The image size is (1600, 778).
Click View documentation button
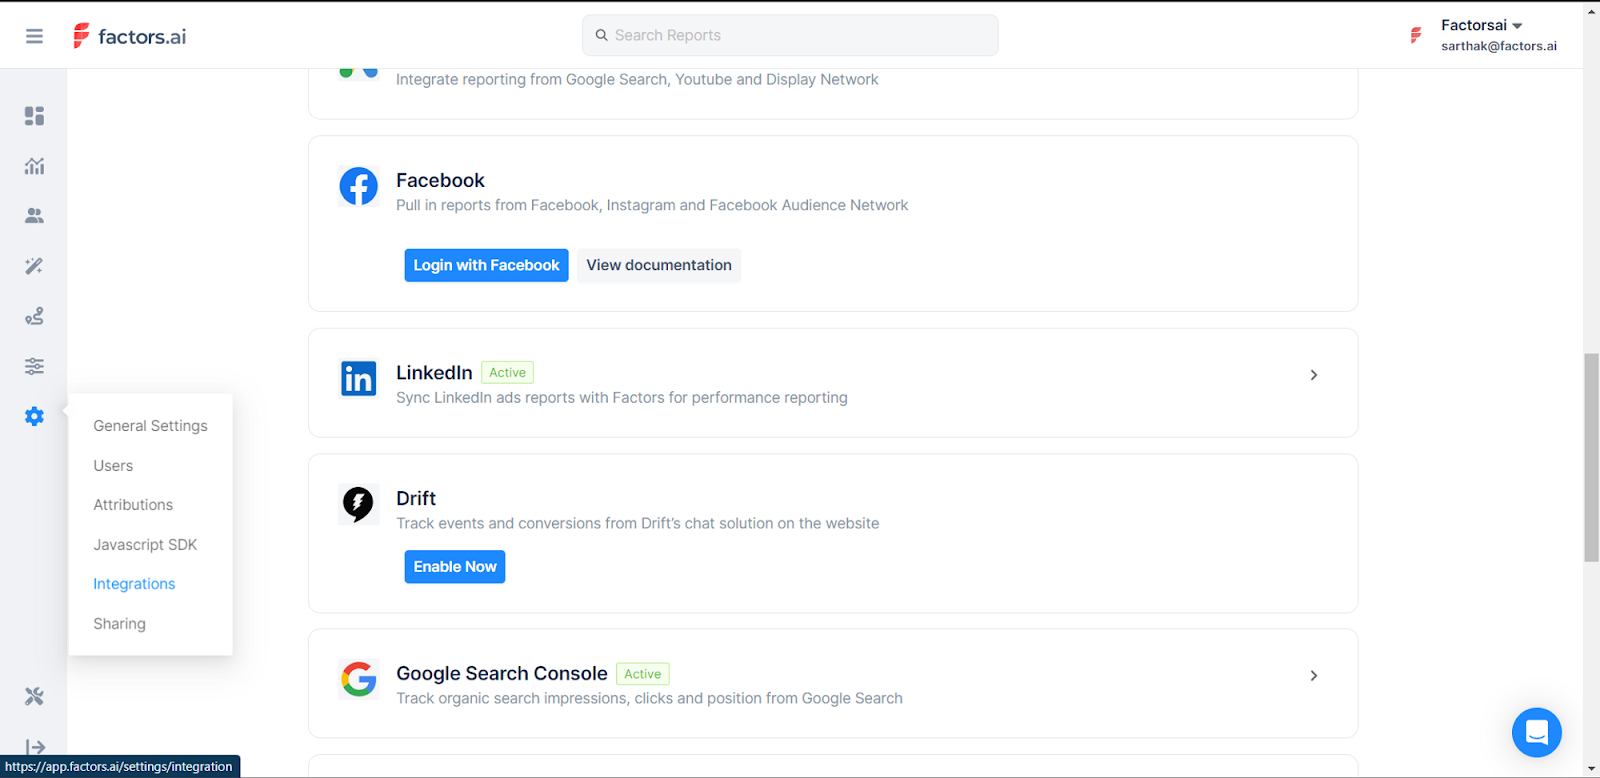pyautogui.click(x=659, y=265)
